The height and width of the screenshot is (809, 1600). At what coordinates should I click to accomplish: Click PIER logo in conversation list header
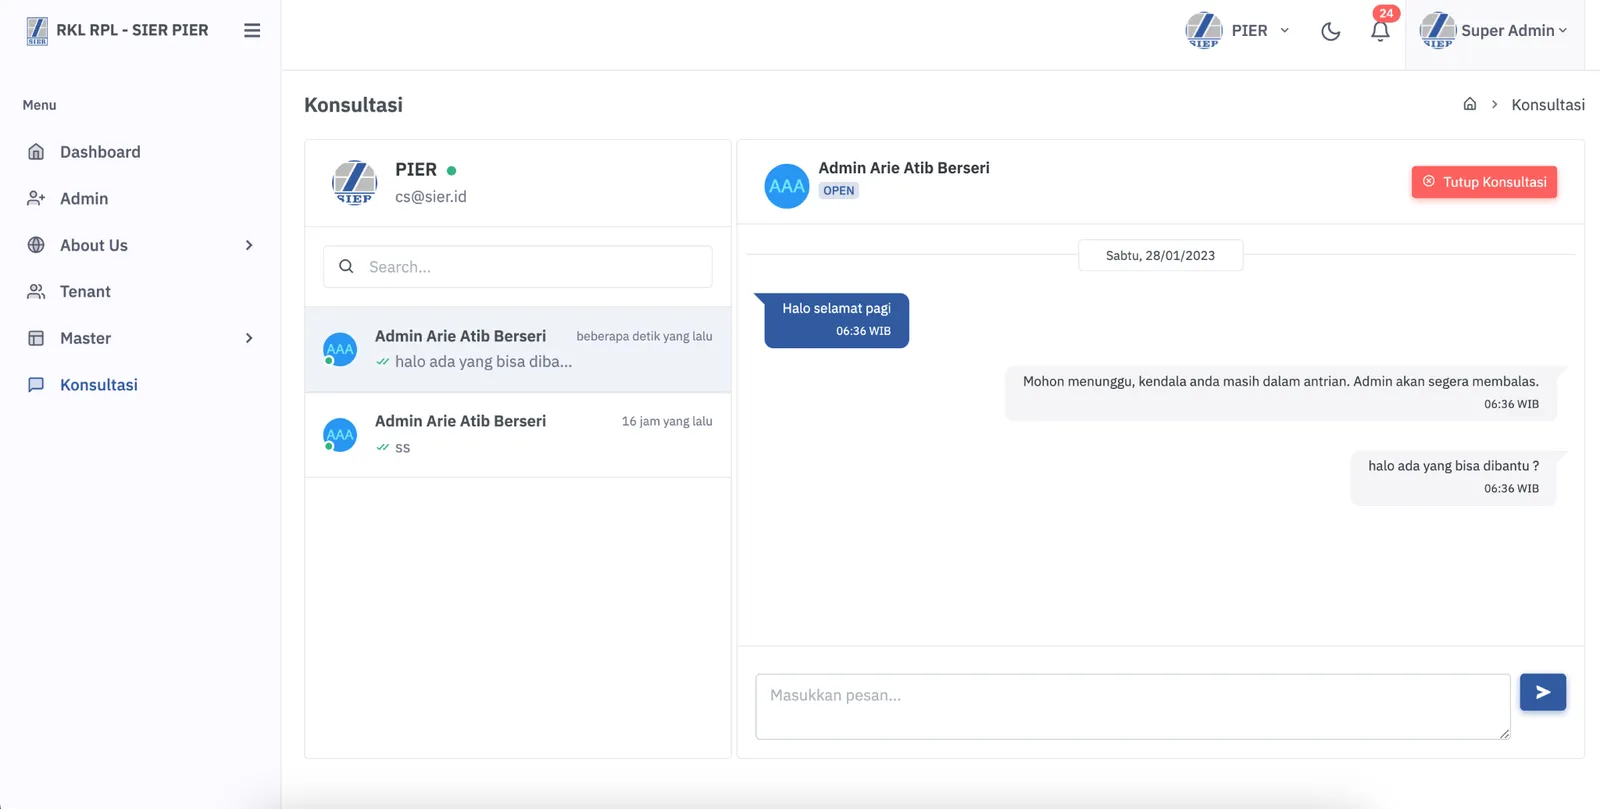[x=354, y=182]
